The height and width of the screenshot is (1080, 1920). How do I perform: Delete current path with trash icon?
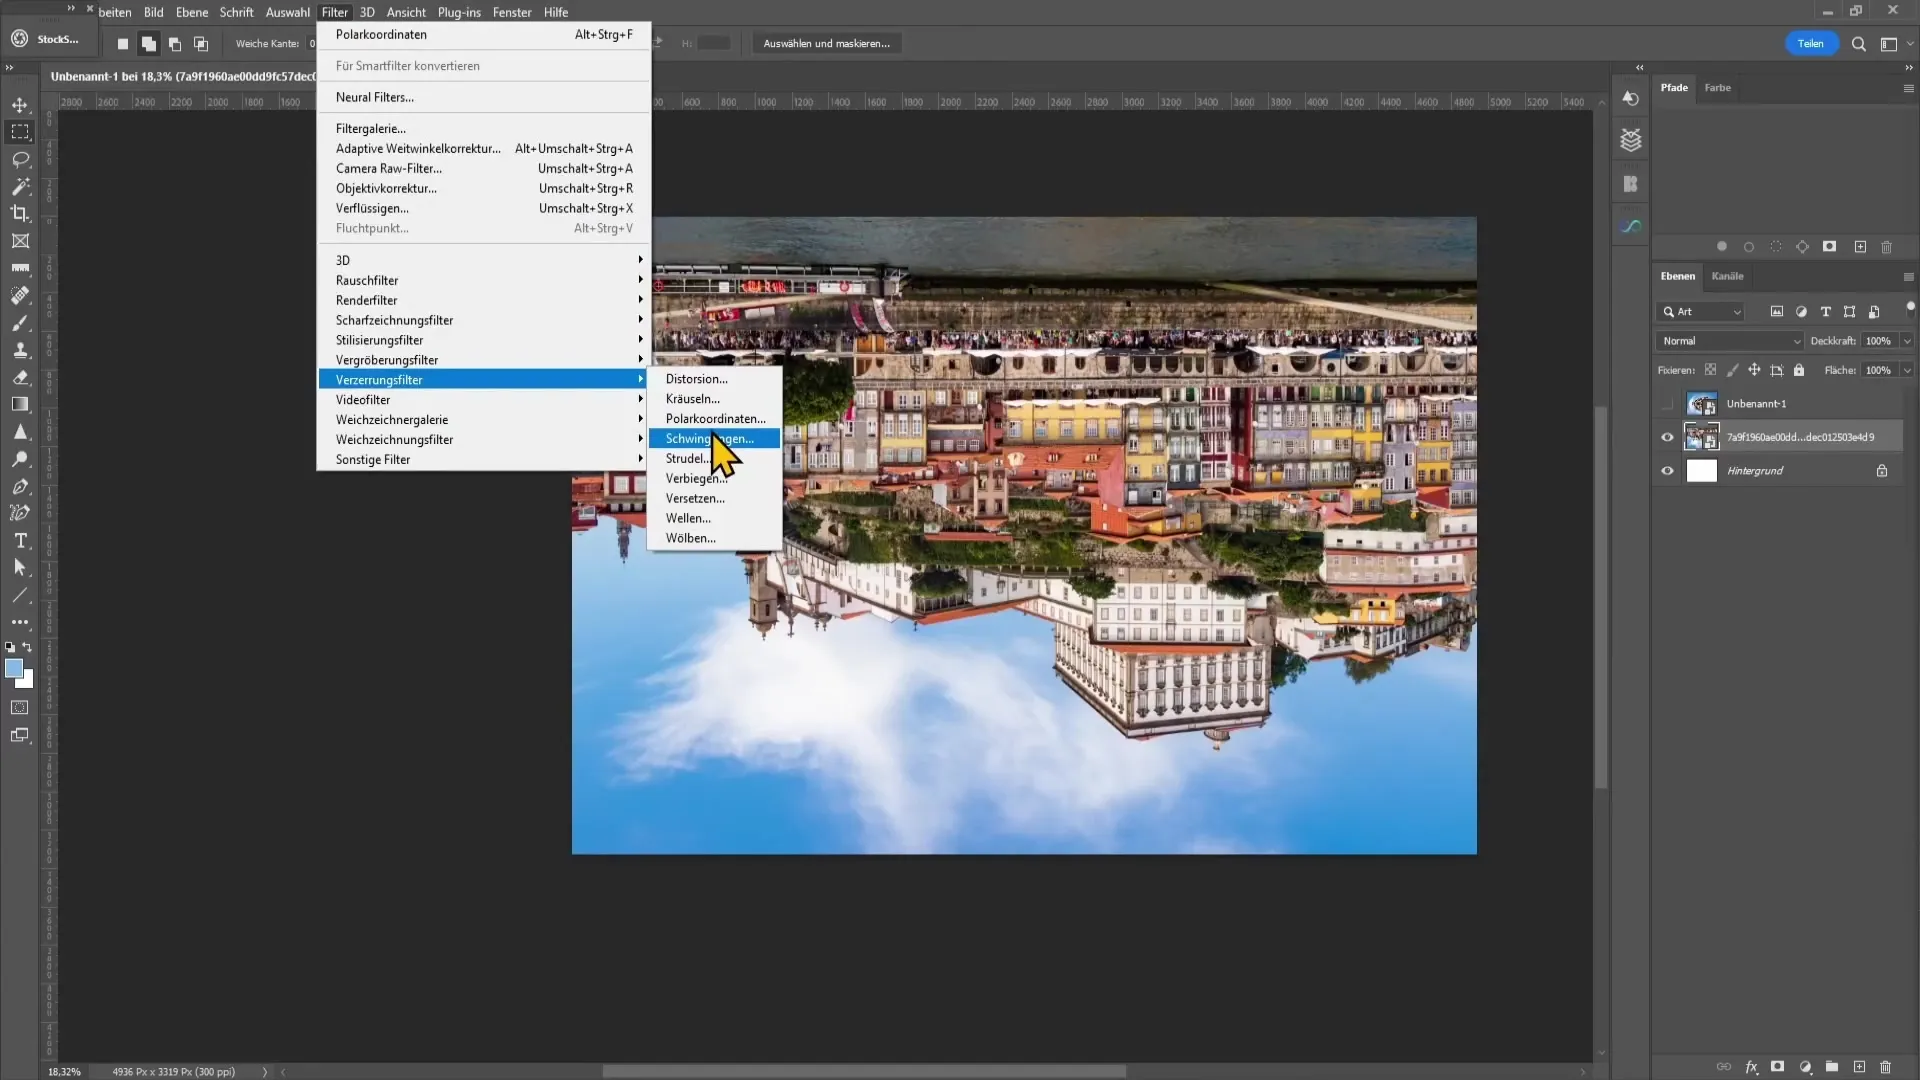pyautogui.click(x=1887, y=247)
